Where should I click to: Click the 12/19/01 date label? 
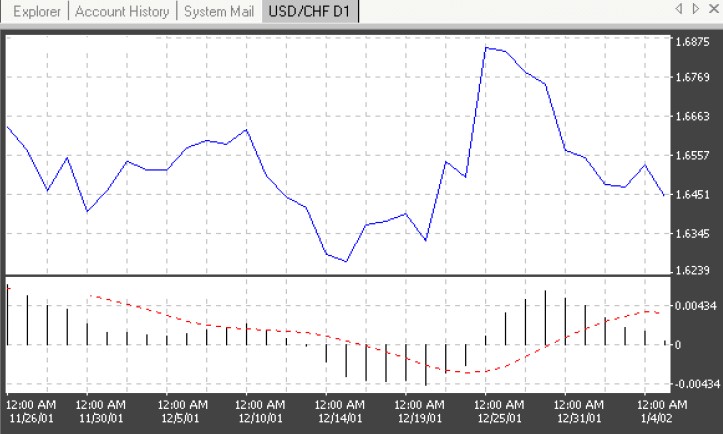click(419, 419)
